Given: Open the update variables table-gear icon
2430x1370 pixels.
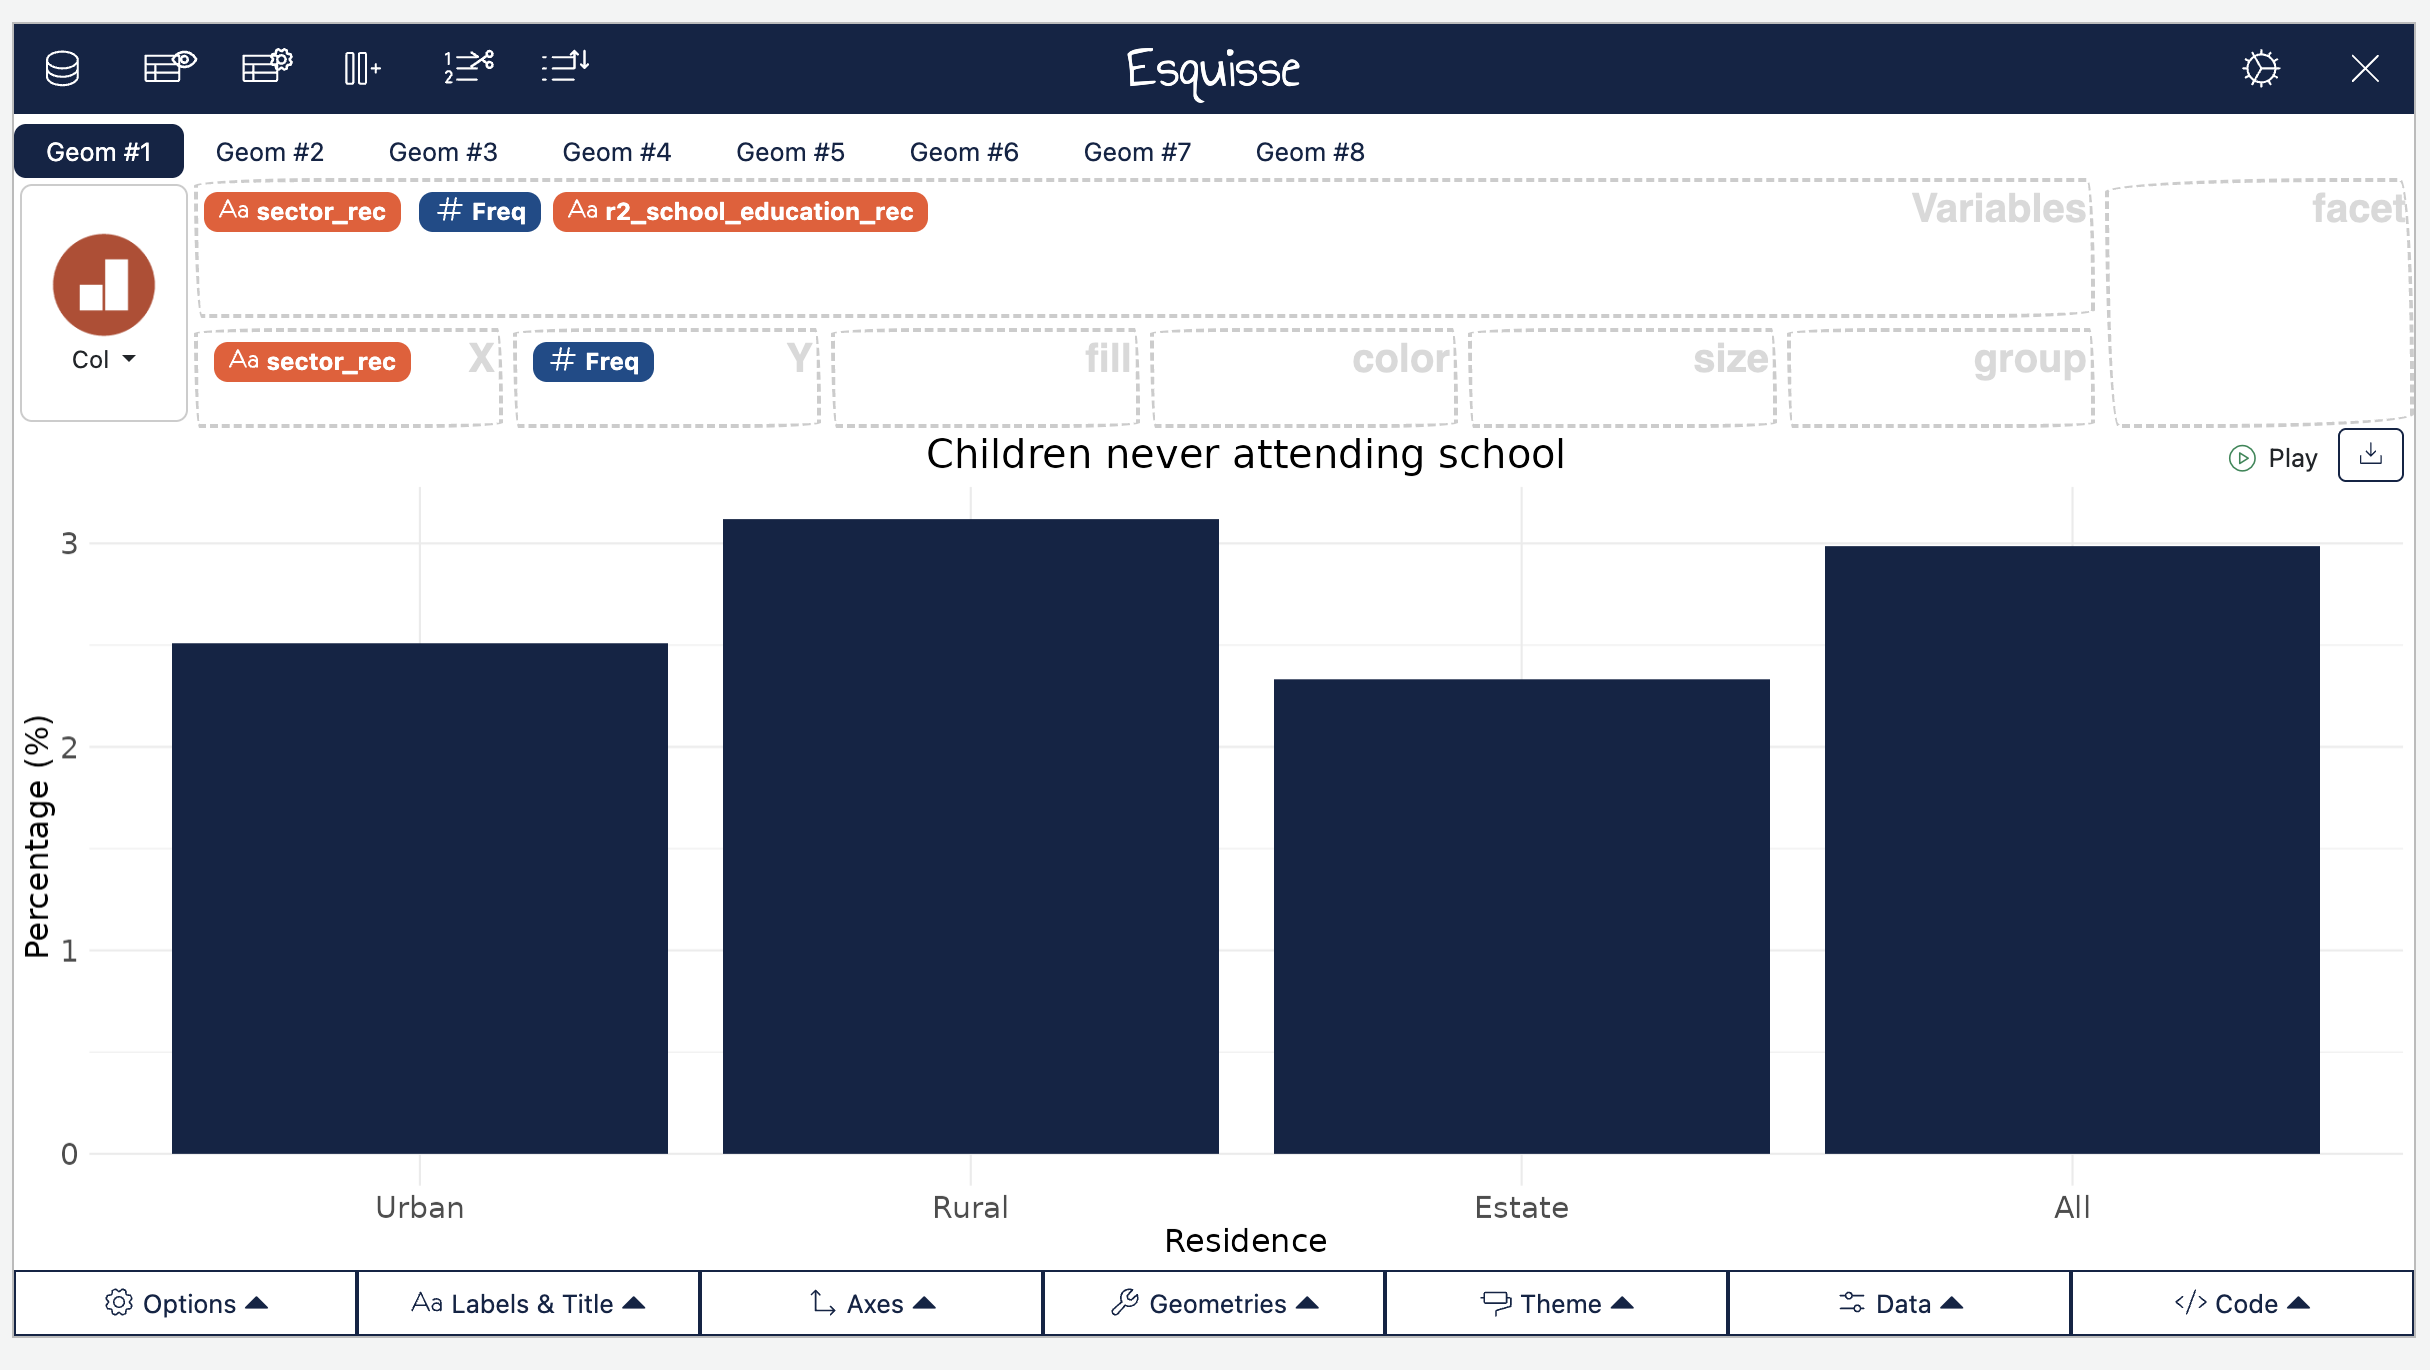Looking at the screenshot, I should (267, 68).
